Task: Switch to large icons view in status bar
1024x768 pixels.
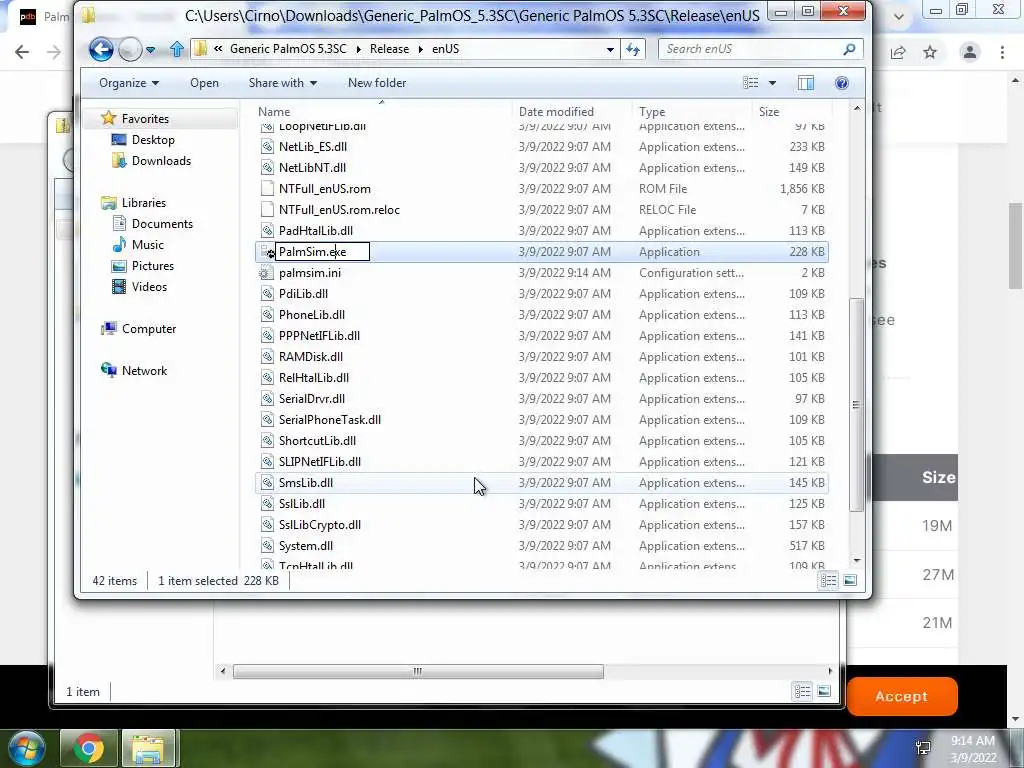Action: tap(850, 580)
